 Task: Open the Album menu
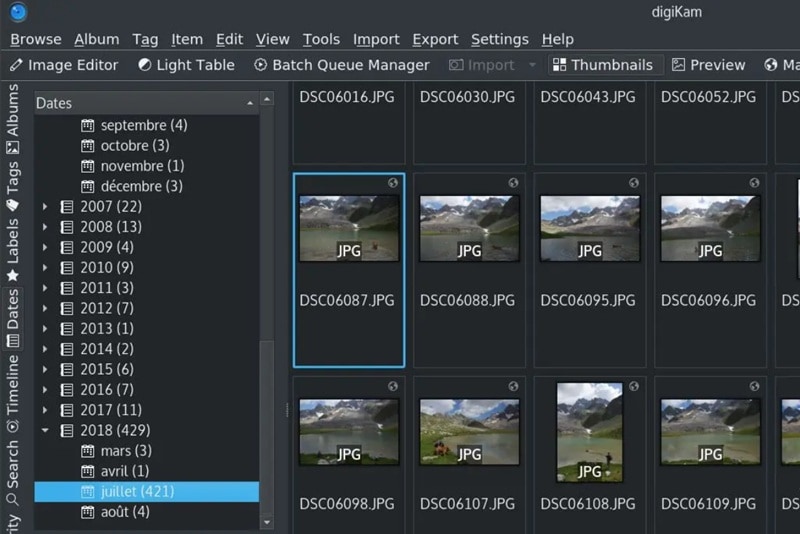(x=96, y=39)
